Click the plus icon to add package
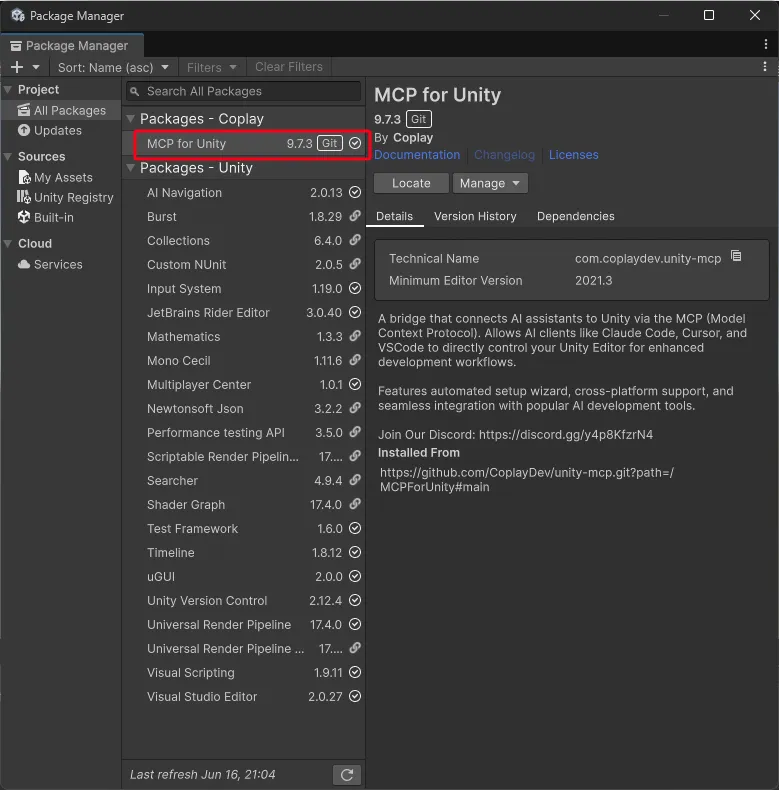 tap(17, 67)
